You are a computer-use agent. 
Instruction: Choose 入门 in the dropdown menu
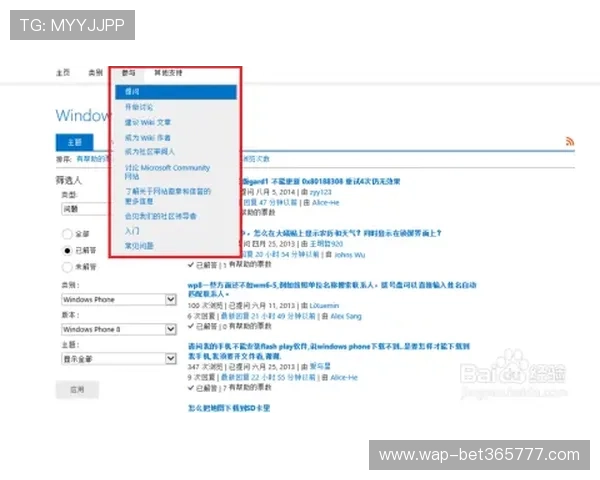coord(132,231)
